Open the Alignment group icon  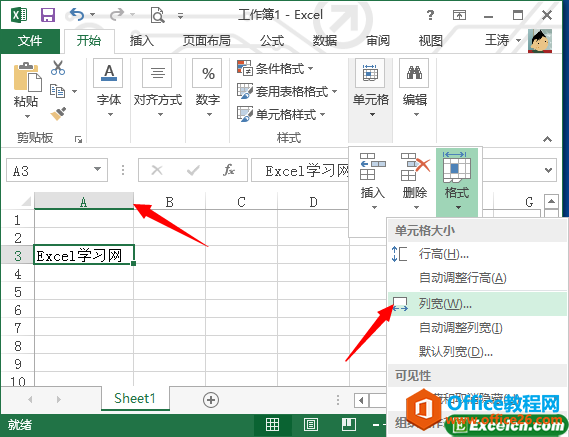point(157,73)
